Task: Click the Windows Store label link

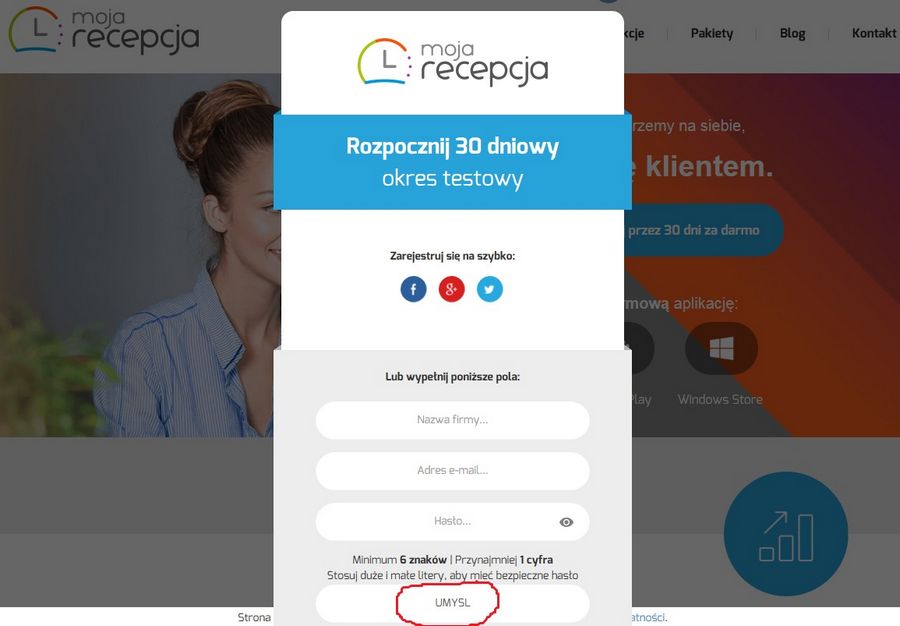Action: tap(720, 399)
